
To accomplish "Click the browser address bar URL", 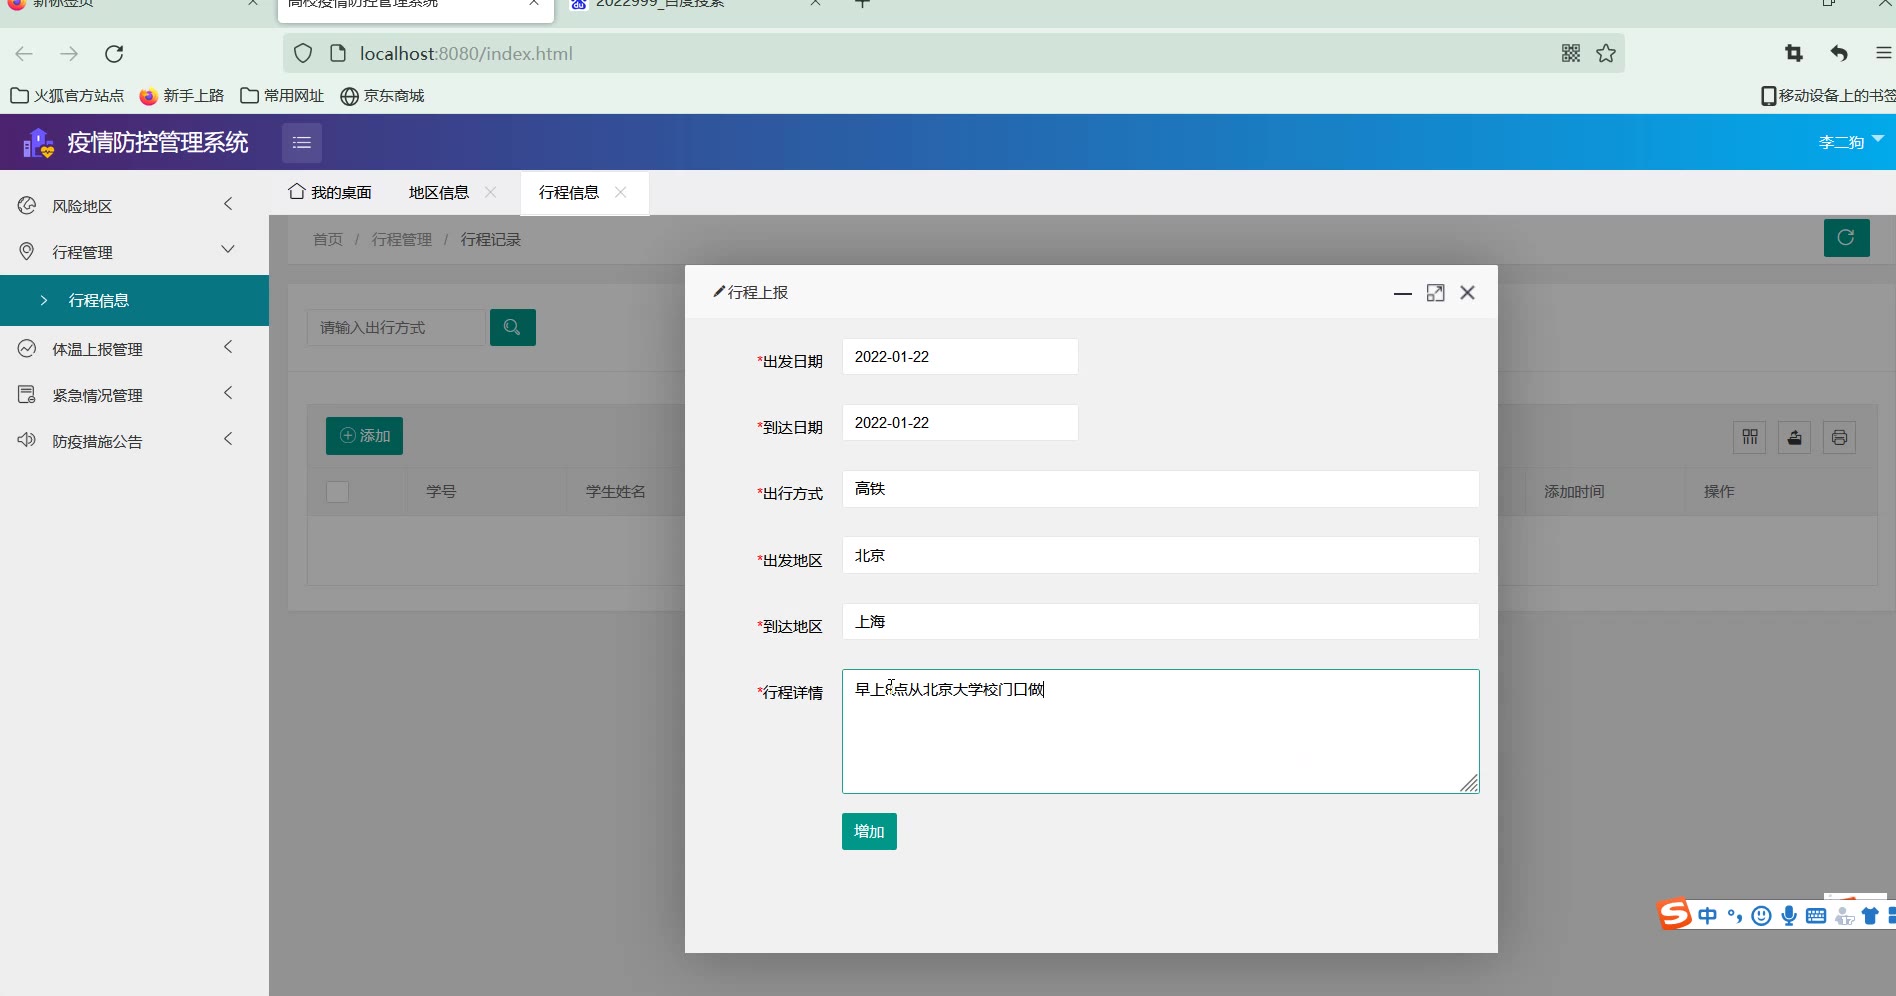I will 466,54.
